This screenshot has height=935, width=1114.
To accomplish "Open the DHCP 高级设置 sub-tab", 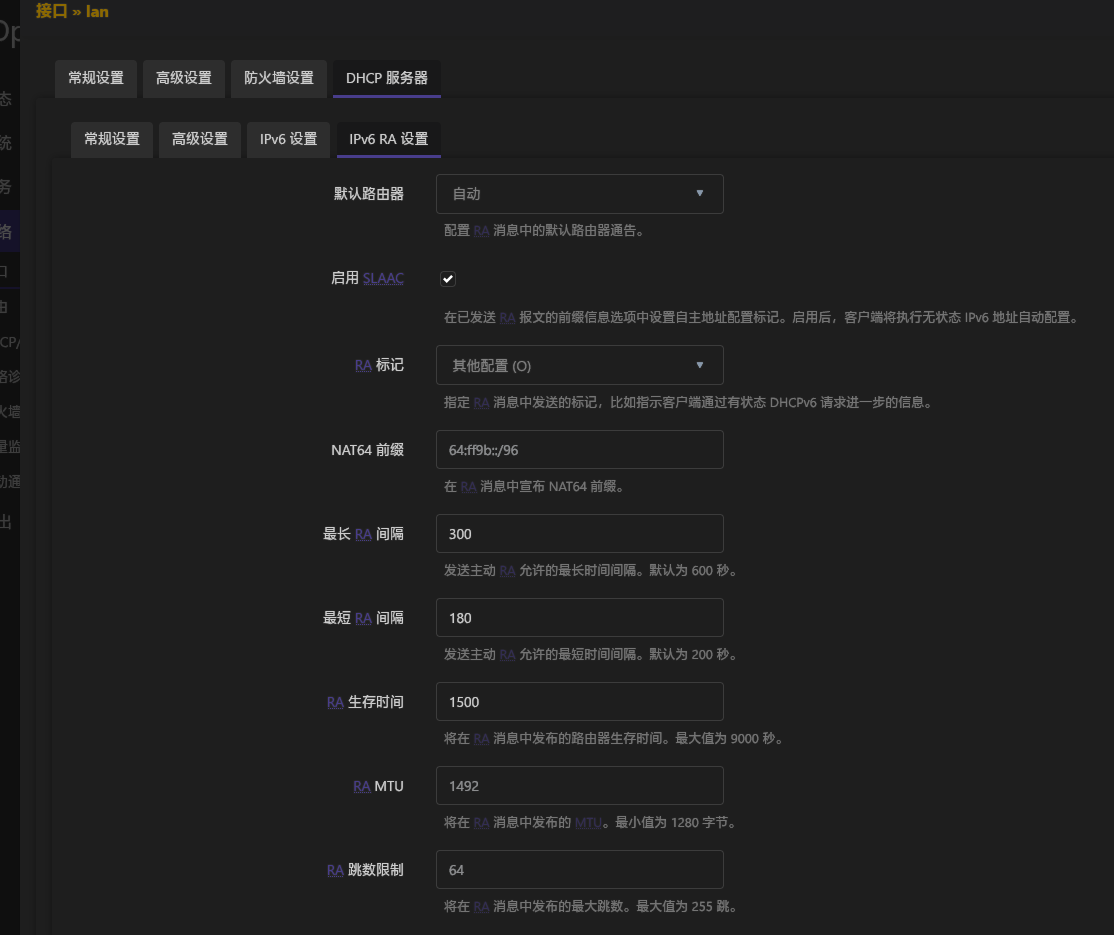I will point(200,140).
